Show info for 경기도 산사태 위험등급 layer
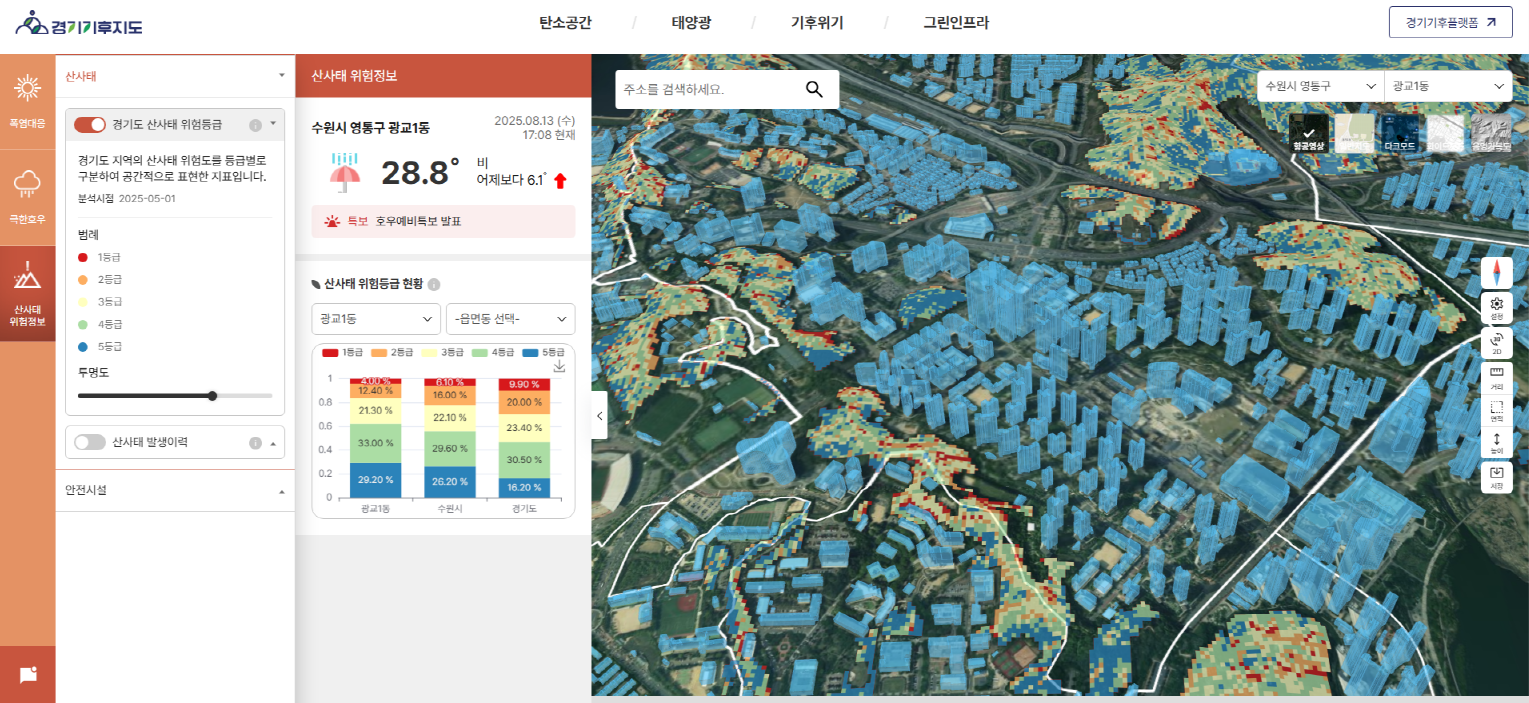 point(255,125)
